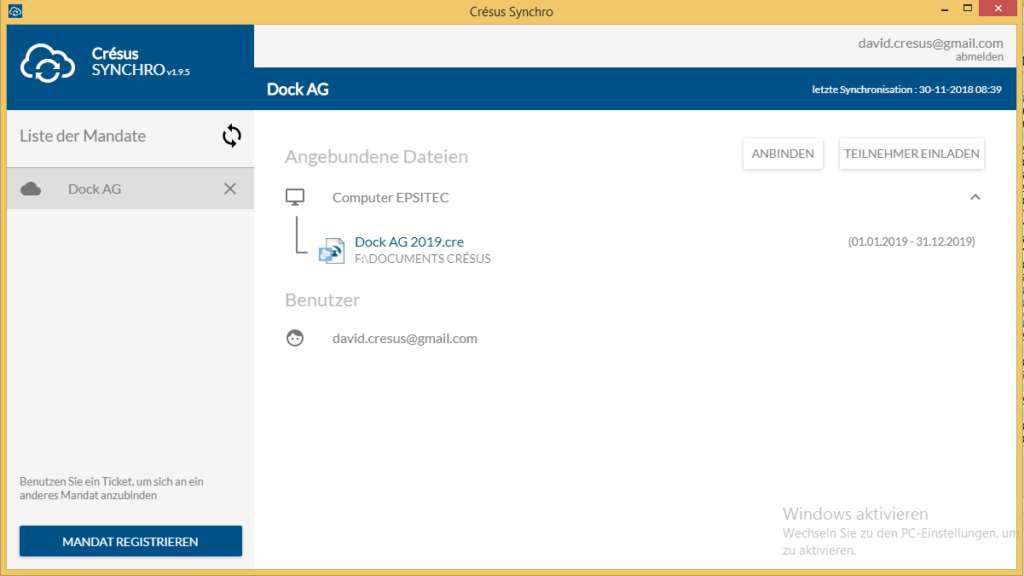Open the Dock AG 2019.cre file link
The height and width of the screenshot is (576, 1024).
409,242
